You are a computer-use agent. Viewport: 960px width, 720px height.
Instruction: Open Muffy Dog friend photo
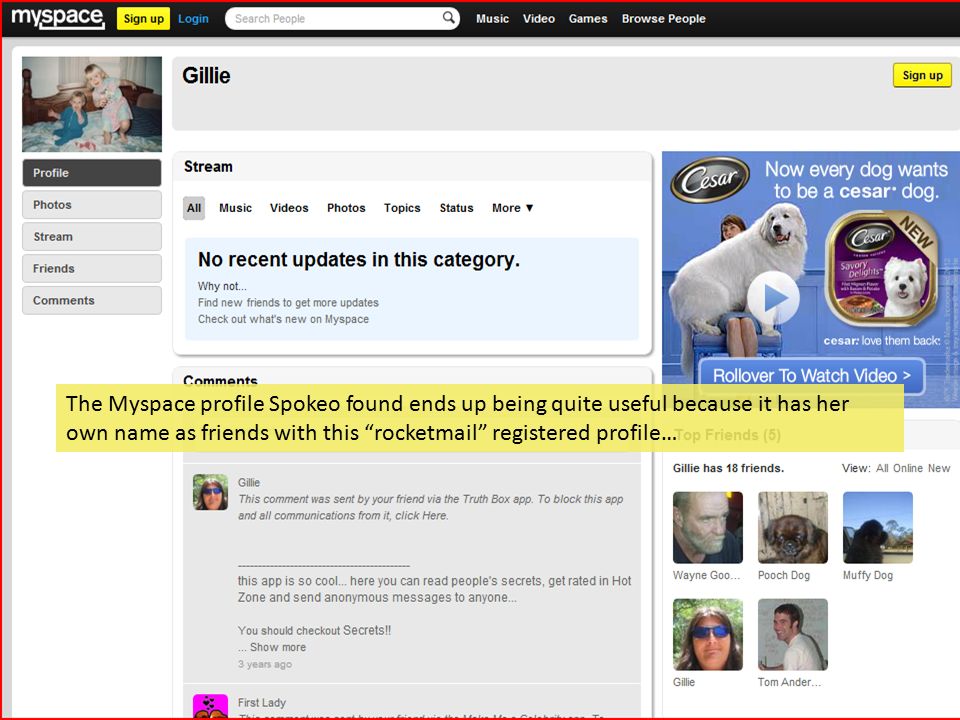coord(878,527)
